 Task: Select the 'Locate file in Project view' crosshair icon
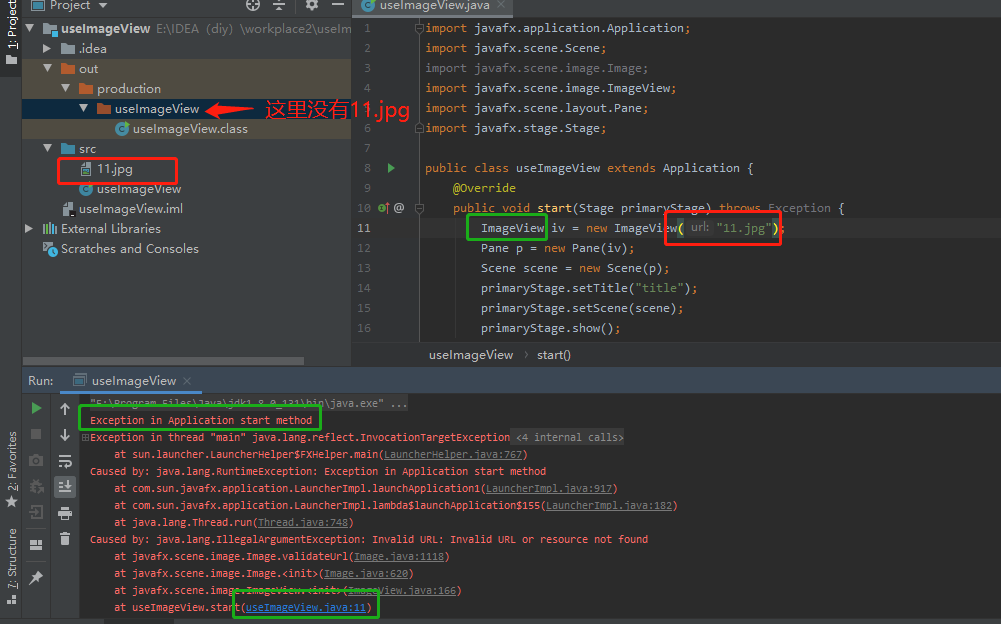[x=253, y=5]
